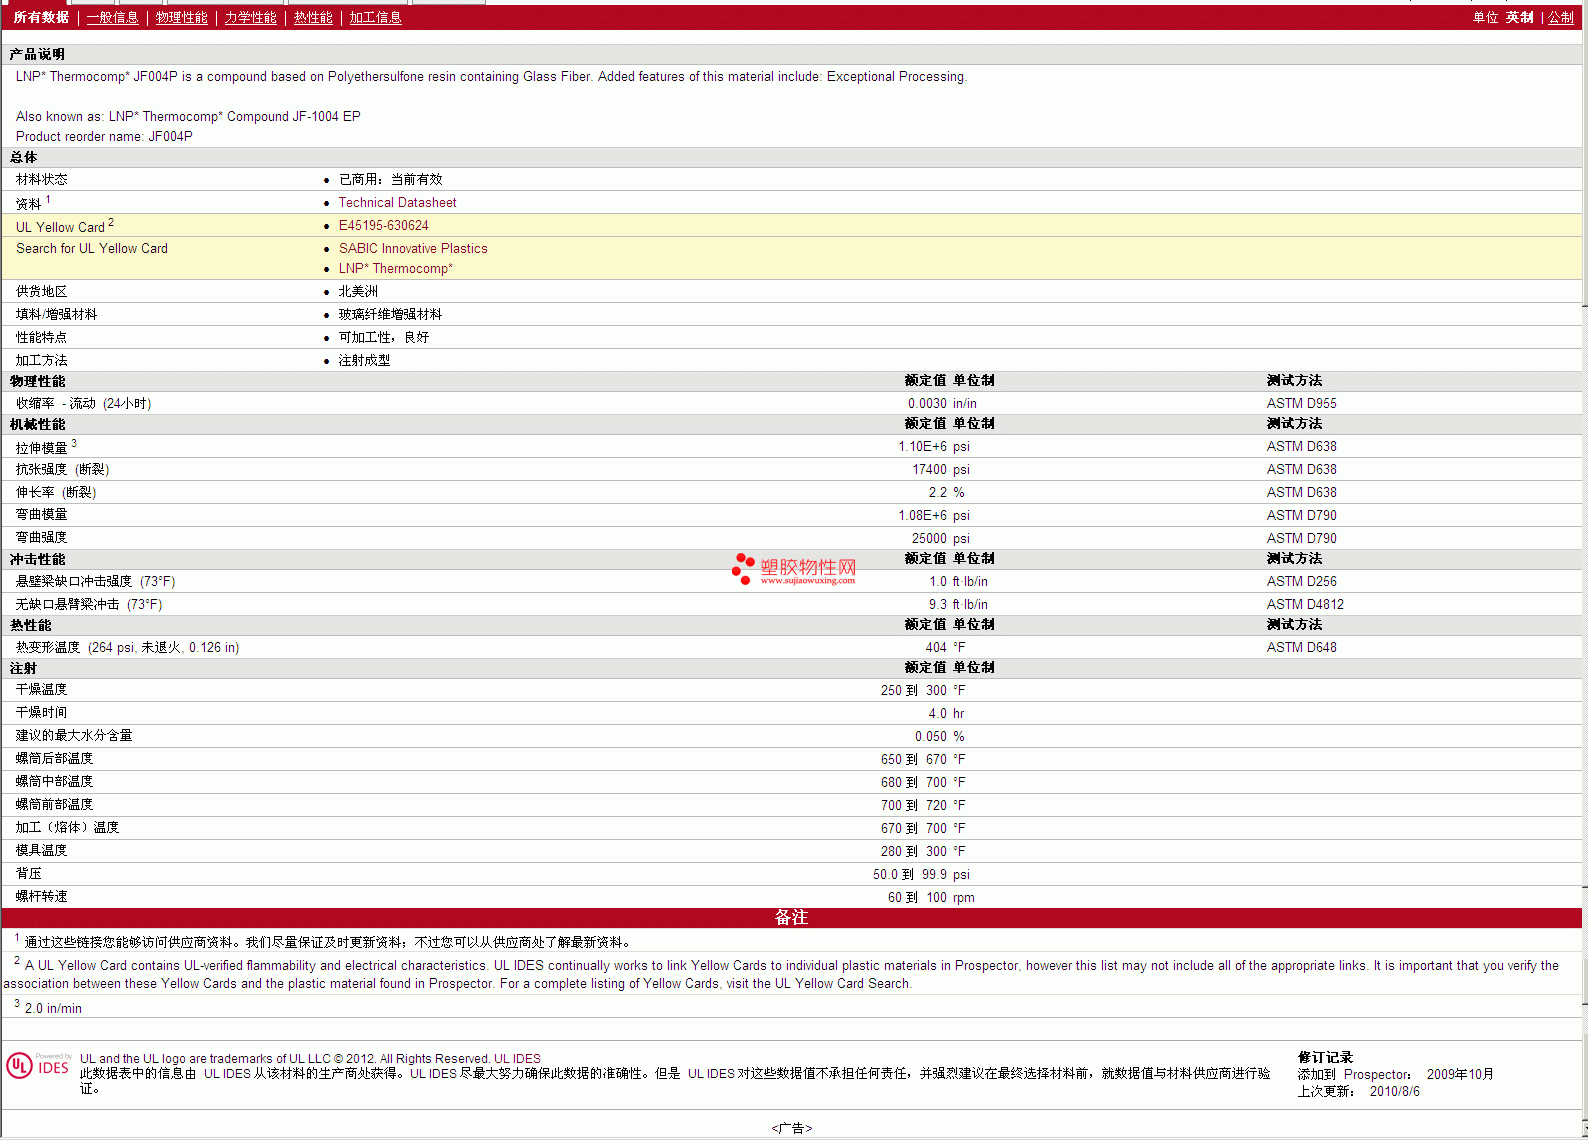Click the LNP* Thermocomp* search link
Screen dimensions: 1588x1140
(395, 269)
